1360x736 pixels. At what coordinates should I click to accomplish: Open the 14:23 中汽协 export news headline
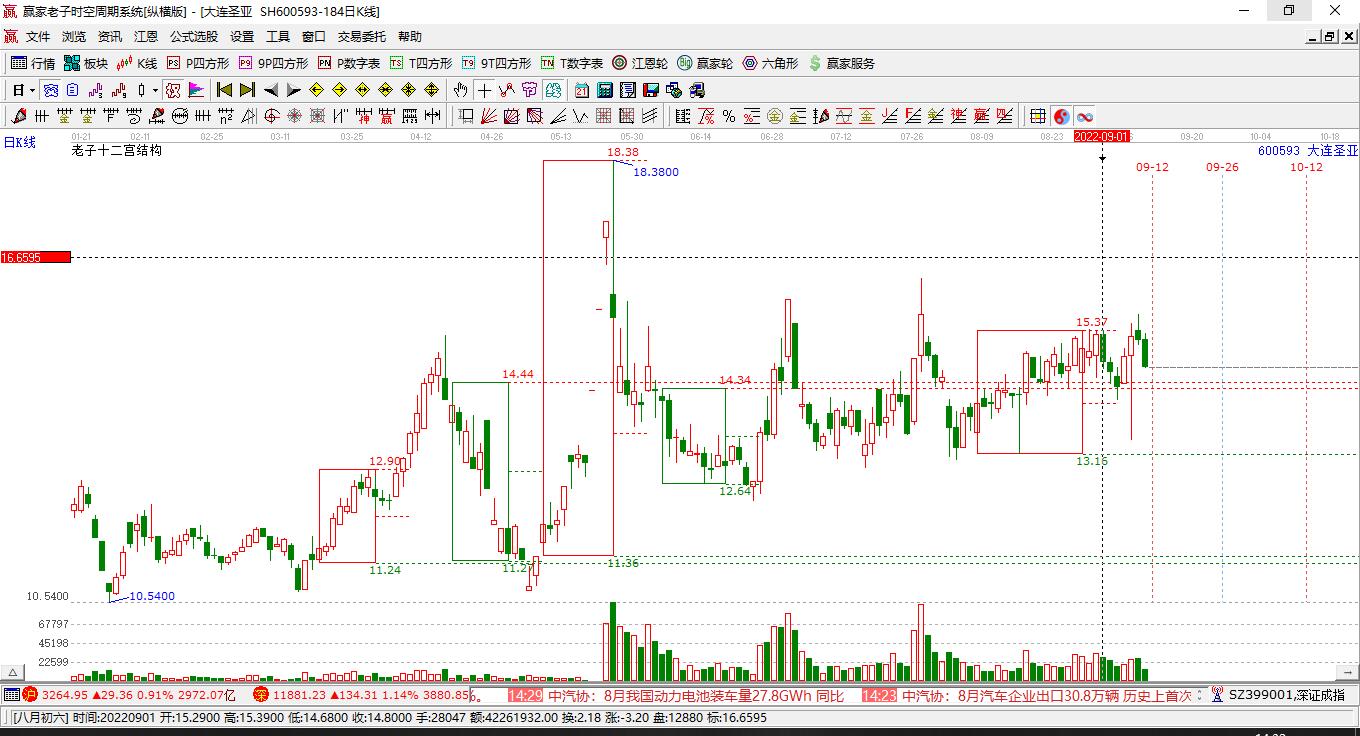click(x=1027, y=696)
